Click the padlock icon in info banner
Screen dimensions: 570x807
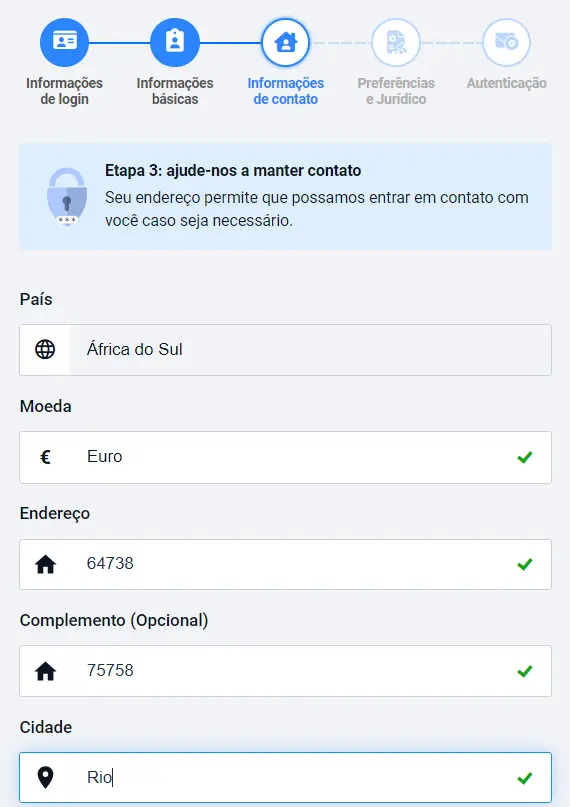click(67, 197)
